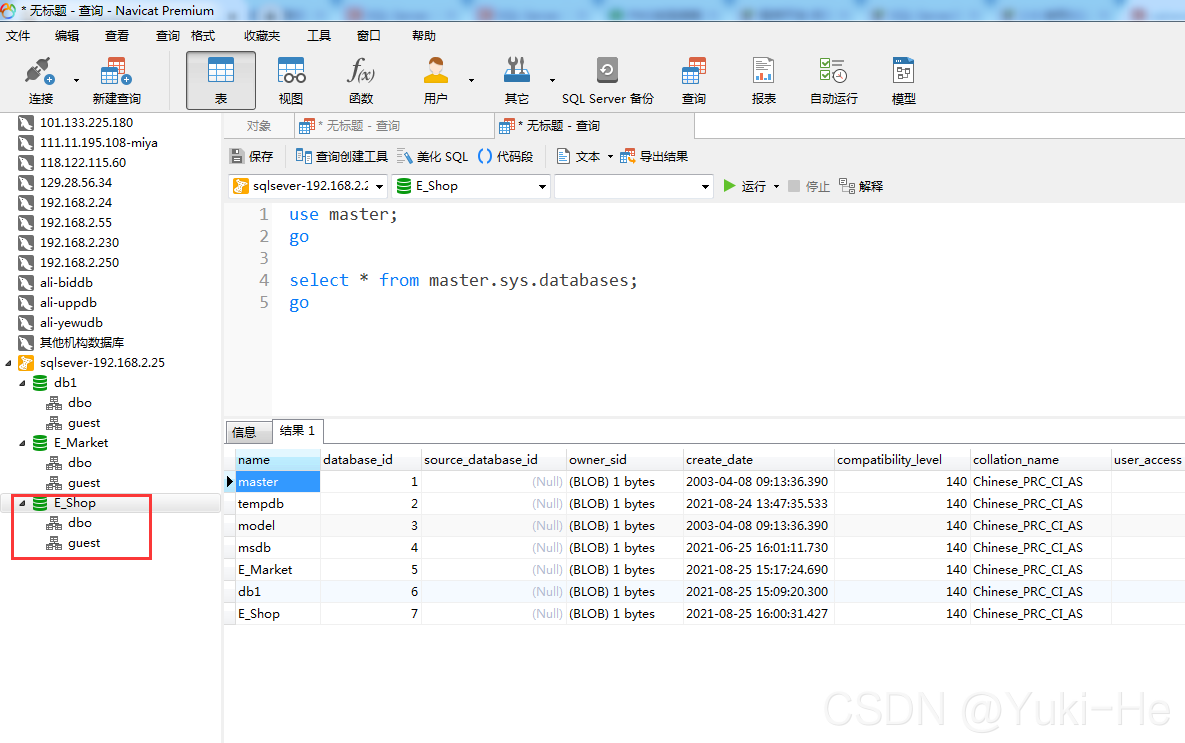Viewport: 1185px width, 743px height.
Task: Select the 其他机构数据库 connection
Action: (82, 342)
